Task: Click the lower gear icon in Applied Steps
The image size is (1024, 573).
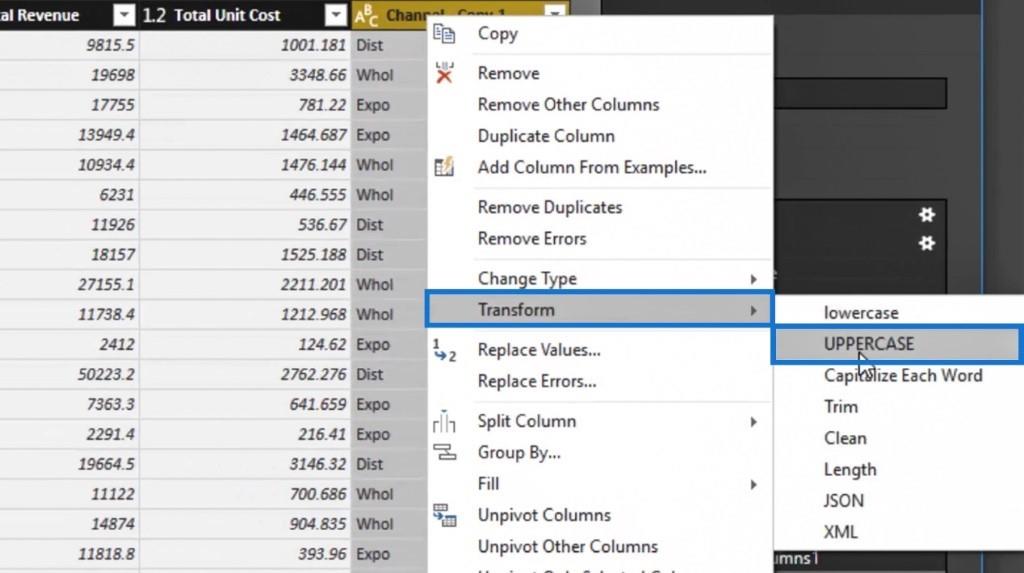Action: pyautogui.click(x=926, y=243)
